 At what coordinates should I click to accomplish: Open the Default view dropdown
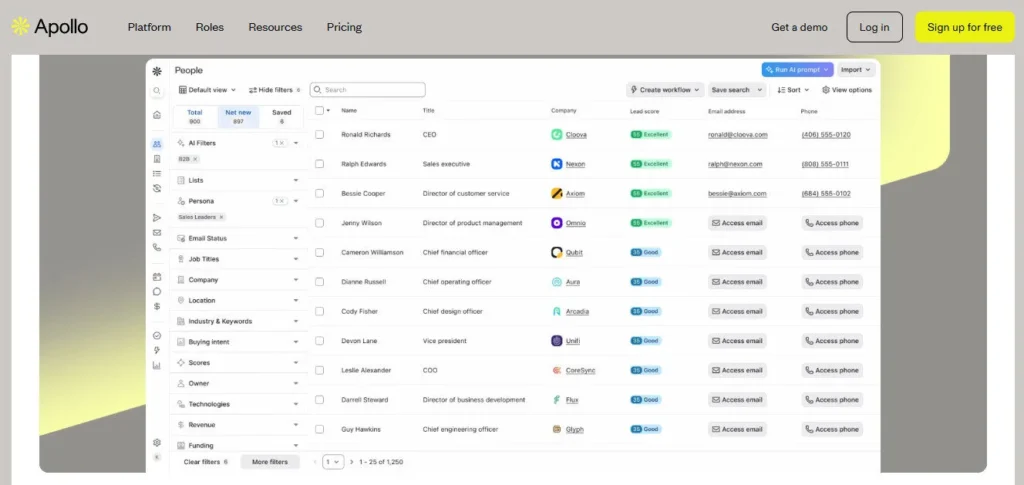207,90
